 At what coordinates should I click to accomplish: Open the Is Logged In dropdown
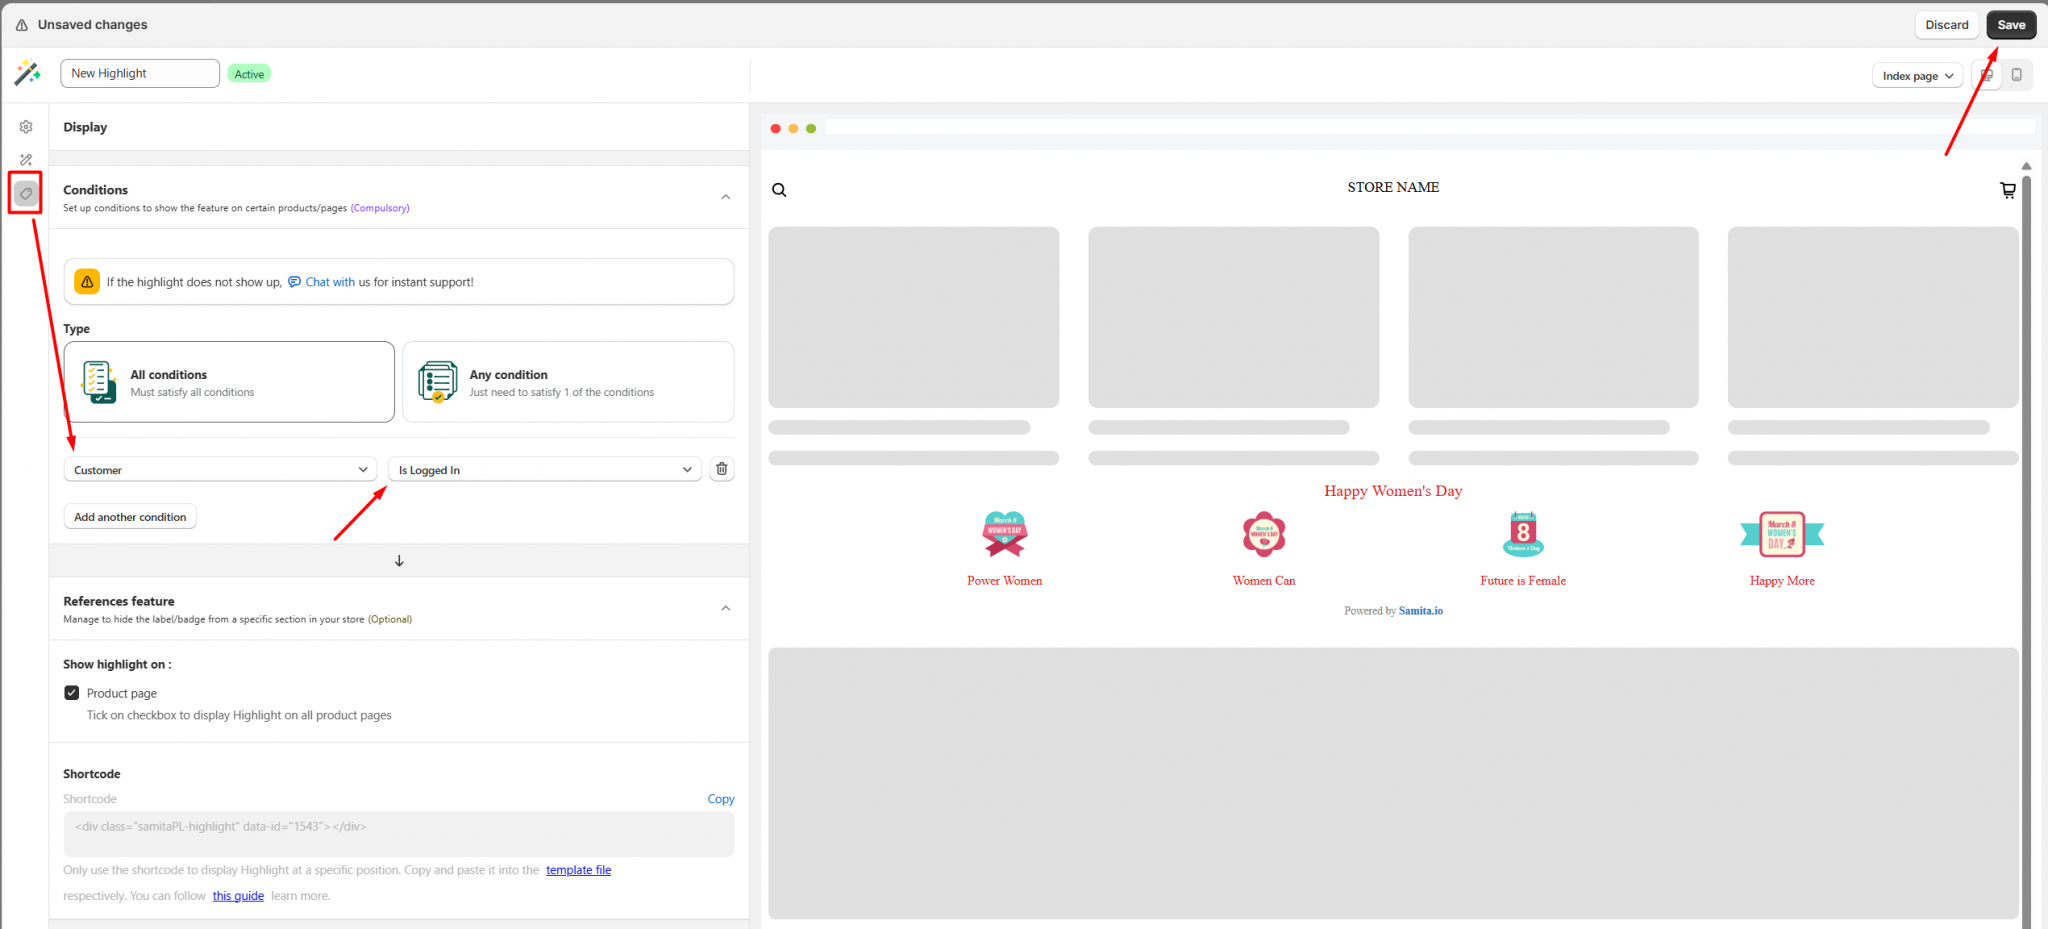tap(545, 470)
